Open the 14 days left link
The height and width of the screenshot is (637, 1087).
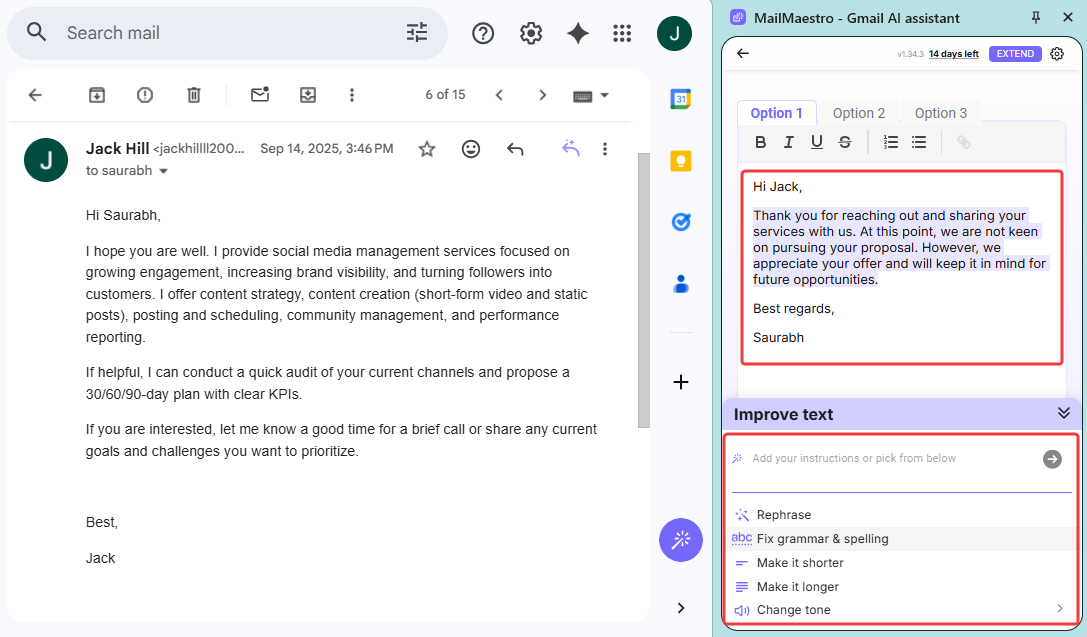pyautogui.click(x=953, y=54)
